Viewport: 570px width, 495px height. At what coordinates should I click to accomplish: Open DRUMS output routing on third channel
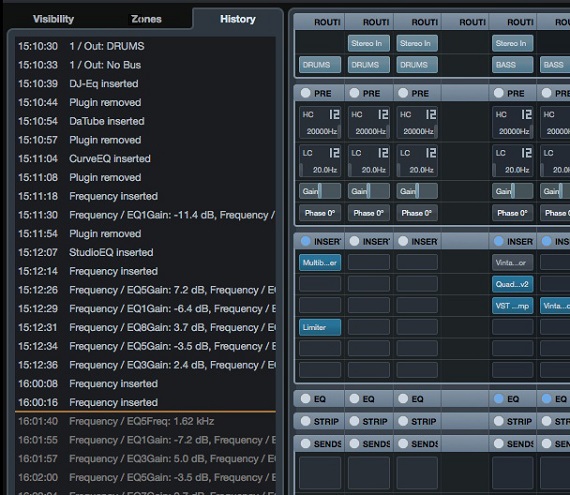tap(417, 65)
